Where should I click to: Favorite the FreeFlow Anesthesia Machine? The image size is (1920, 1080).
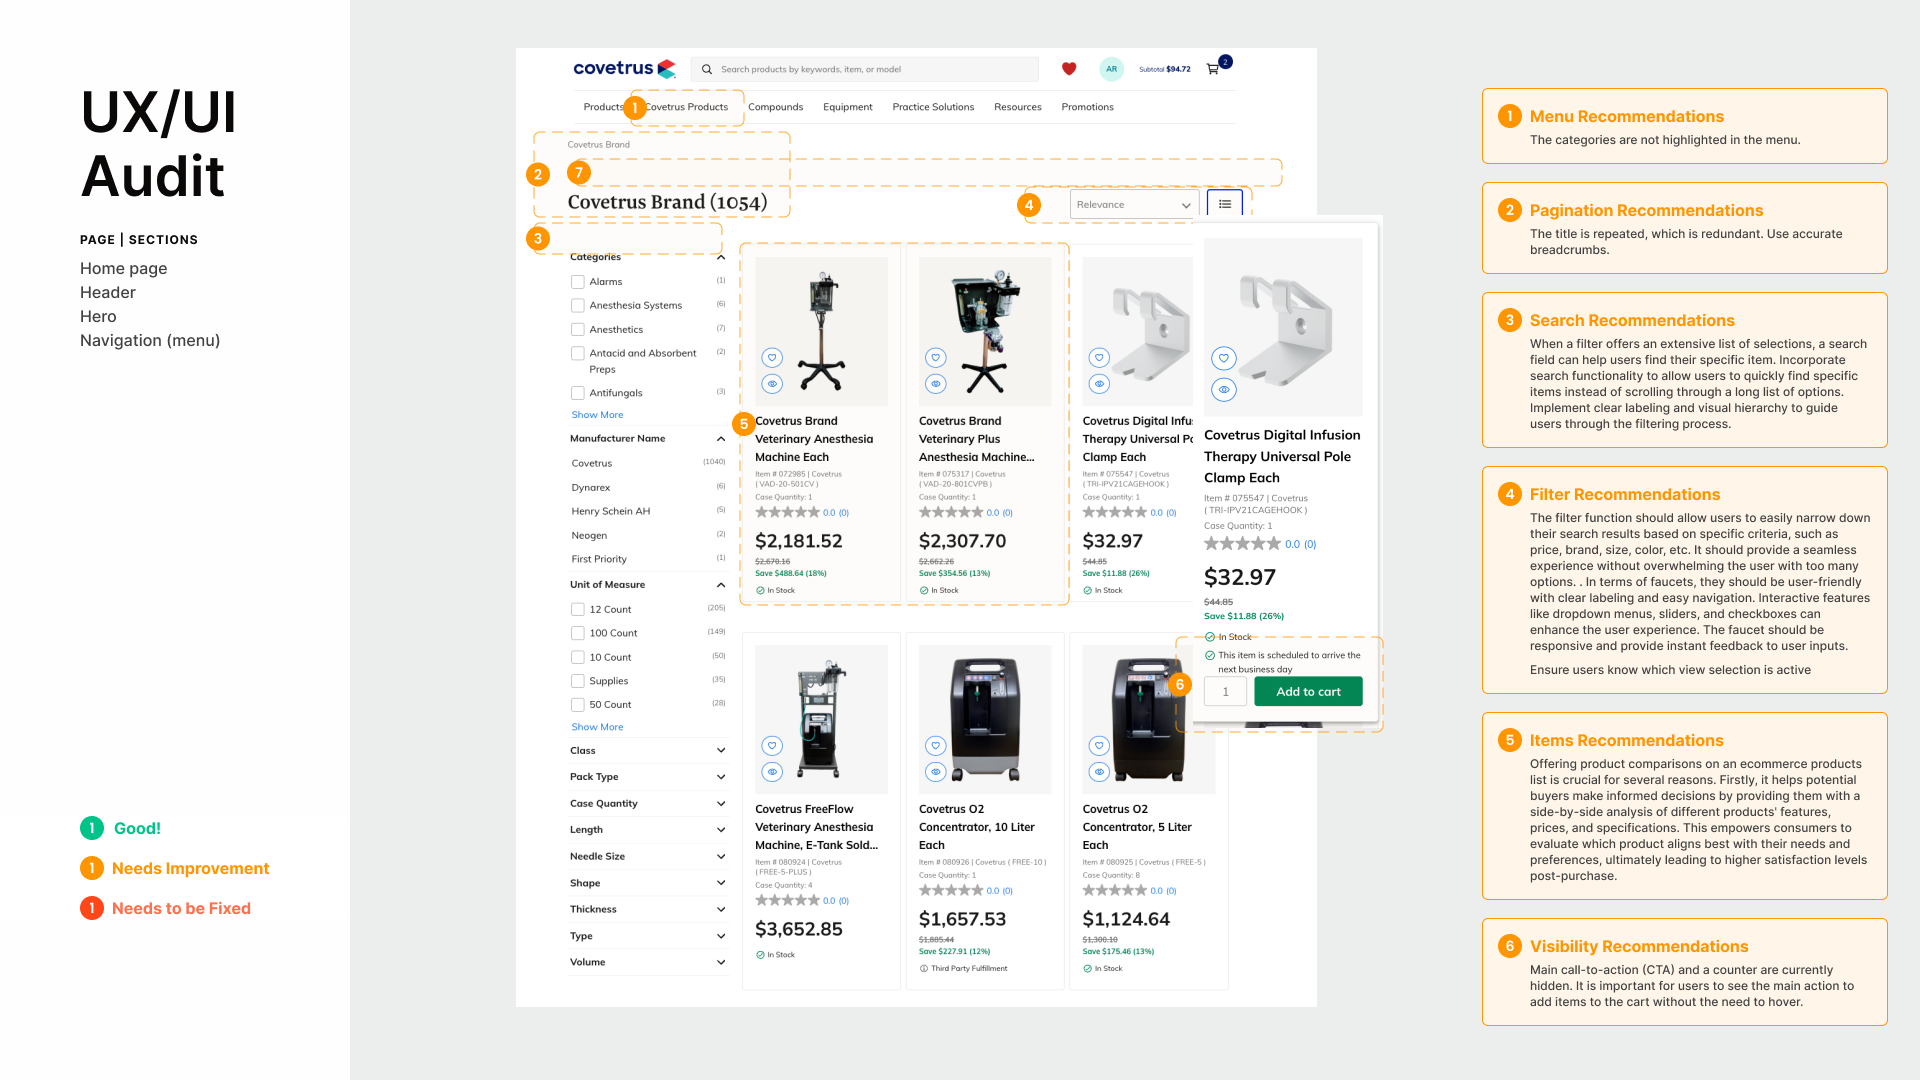(x=772, y=746)
